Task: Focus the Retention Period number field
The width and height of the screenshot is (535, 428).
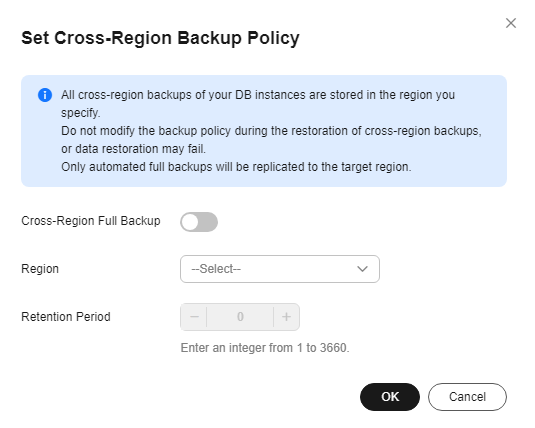Action: 240,317
